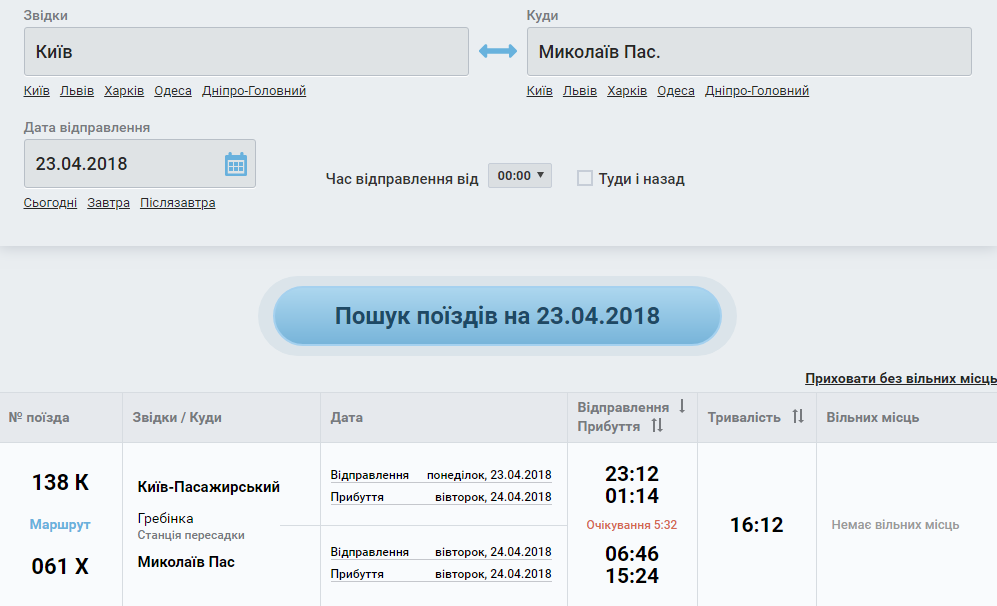Select 'Сьогодні' date shortcut
This screenshot has width=997, height=606.
coord(50,203)
